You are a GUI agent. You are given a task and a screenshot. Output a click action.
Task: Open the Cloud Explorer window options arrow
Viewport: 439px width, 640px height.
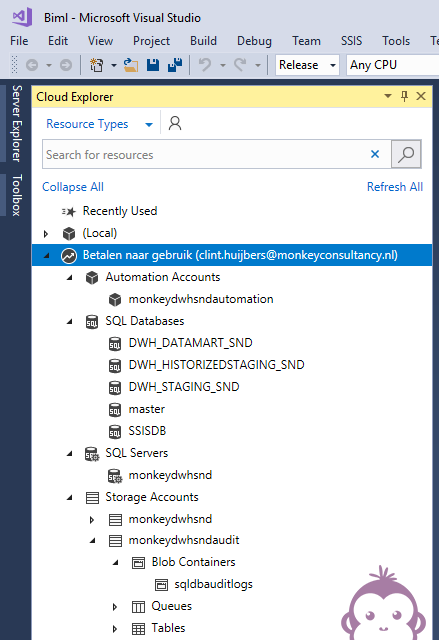(x=388, y=96)
